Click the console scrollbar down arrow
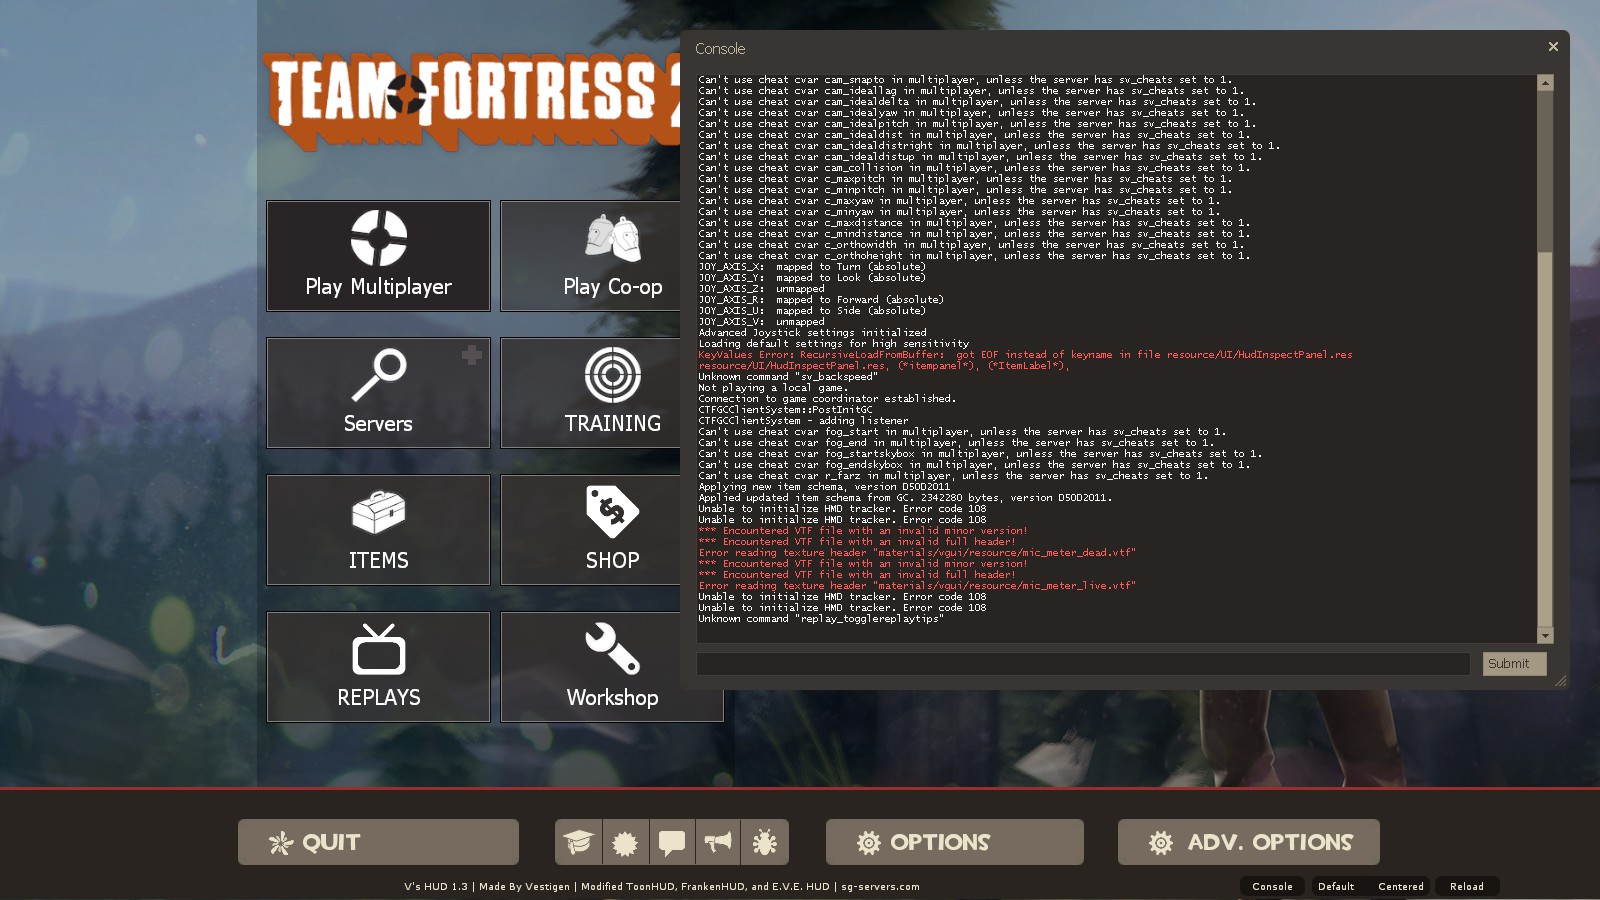Screen dimensions: 1600x900 click(1545, 635)
